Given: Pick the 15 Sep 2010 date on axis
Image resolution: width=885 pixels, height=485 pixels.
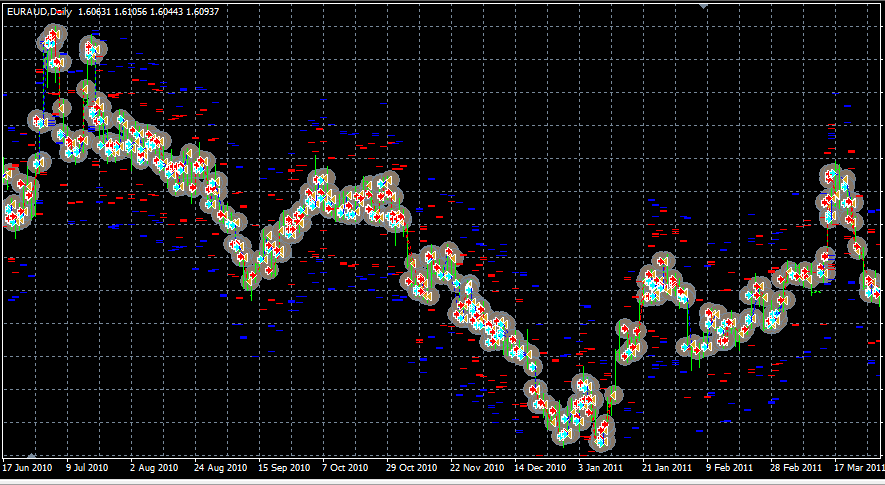Looking at the screenshot, I should point(284,467).
